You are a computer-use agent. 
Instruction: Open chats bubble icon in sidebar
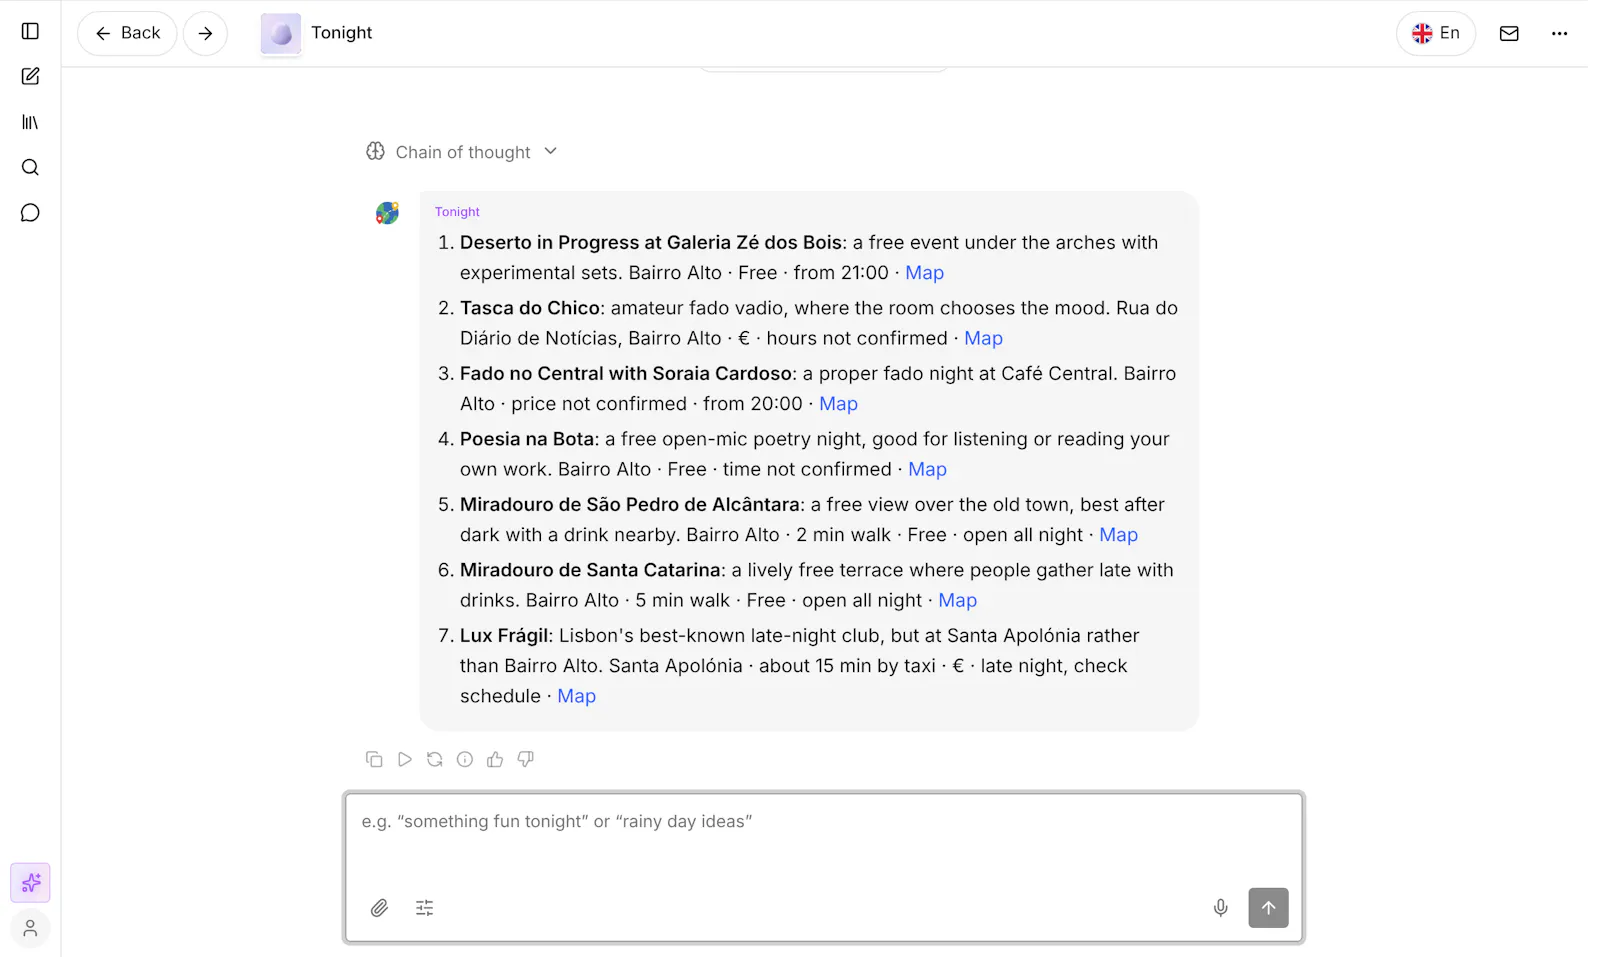pyautogui.click(x=30, y=213)
